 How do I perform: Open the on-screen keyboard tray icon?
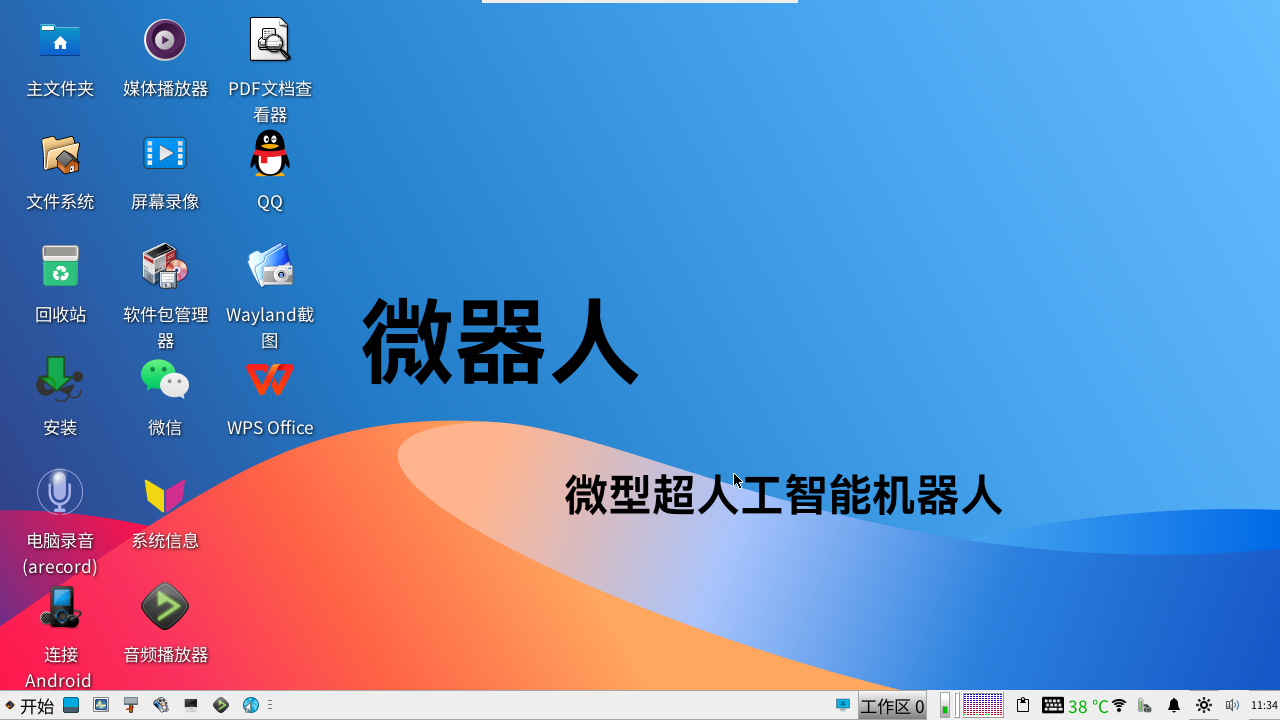click(x=1052, y=705)
